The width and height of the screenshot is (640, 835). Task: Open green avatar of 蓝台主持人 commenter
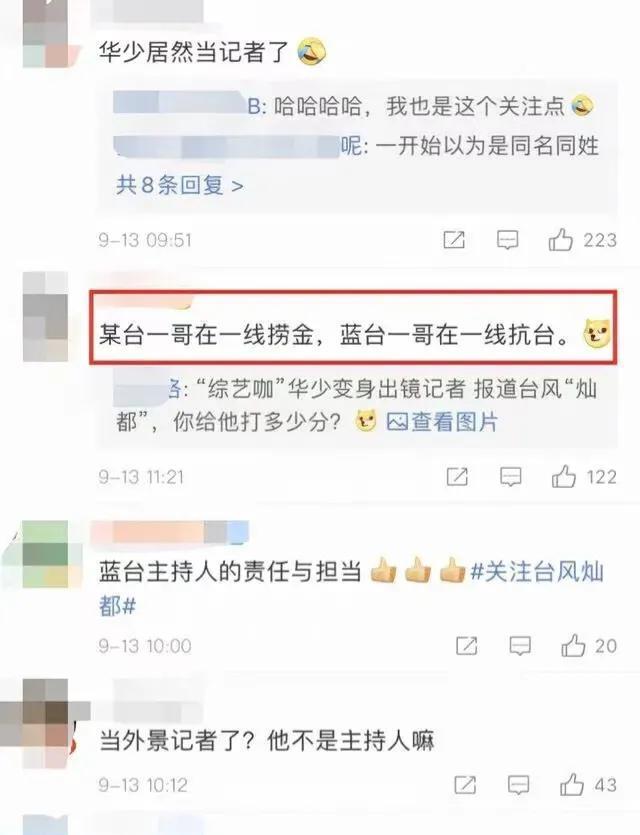[x=45, y=554]
